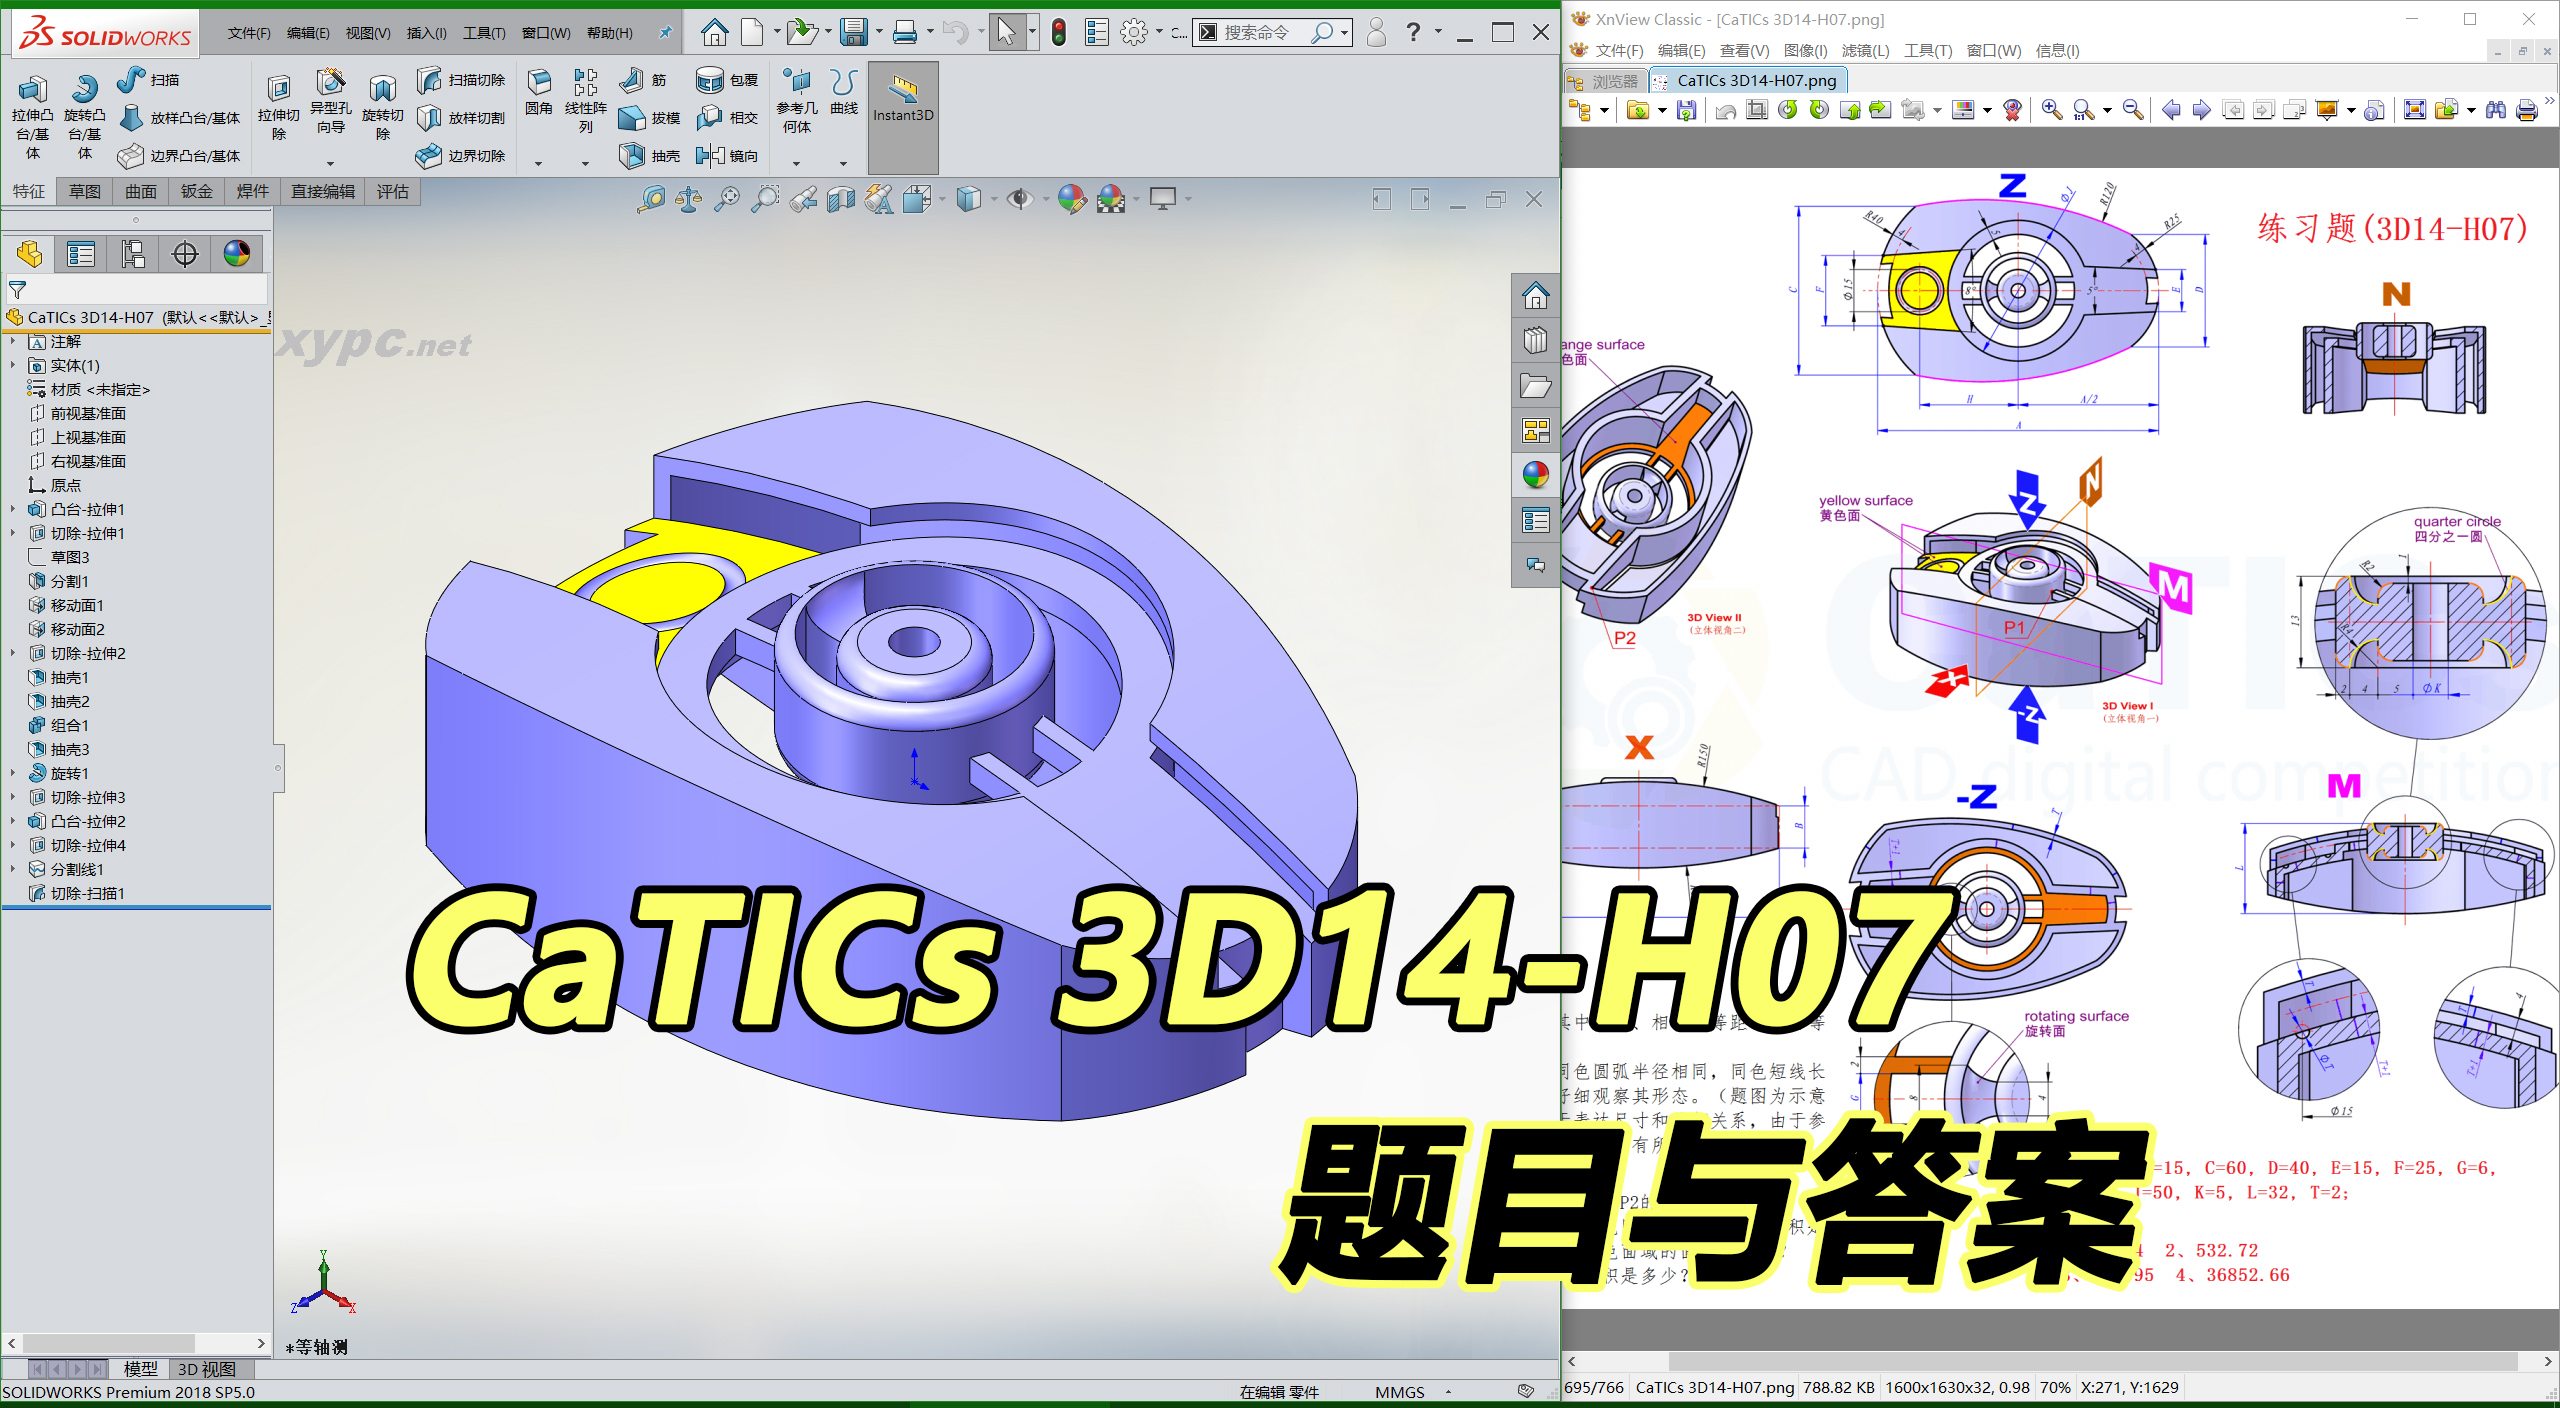Click the Linear Pattern (线性阵列) tool
Image resolution: width=2560 pixels, height=1408 pixels.
coord(586,101)
